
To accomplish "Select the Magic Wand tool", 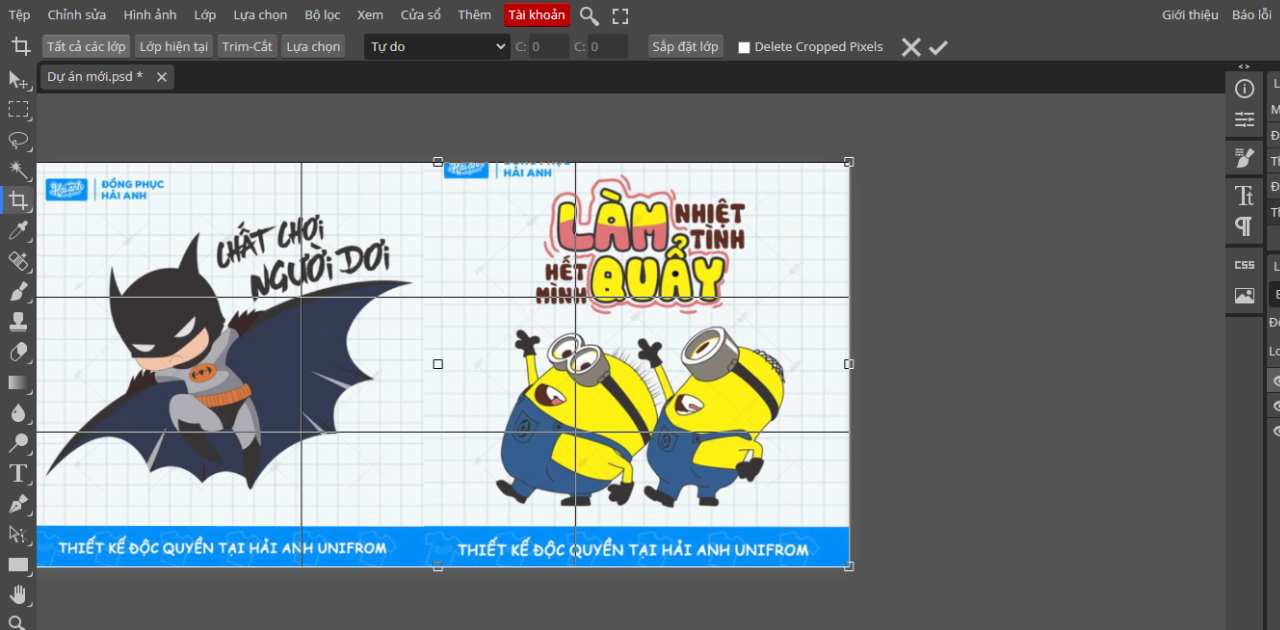I will pos(18,170).
